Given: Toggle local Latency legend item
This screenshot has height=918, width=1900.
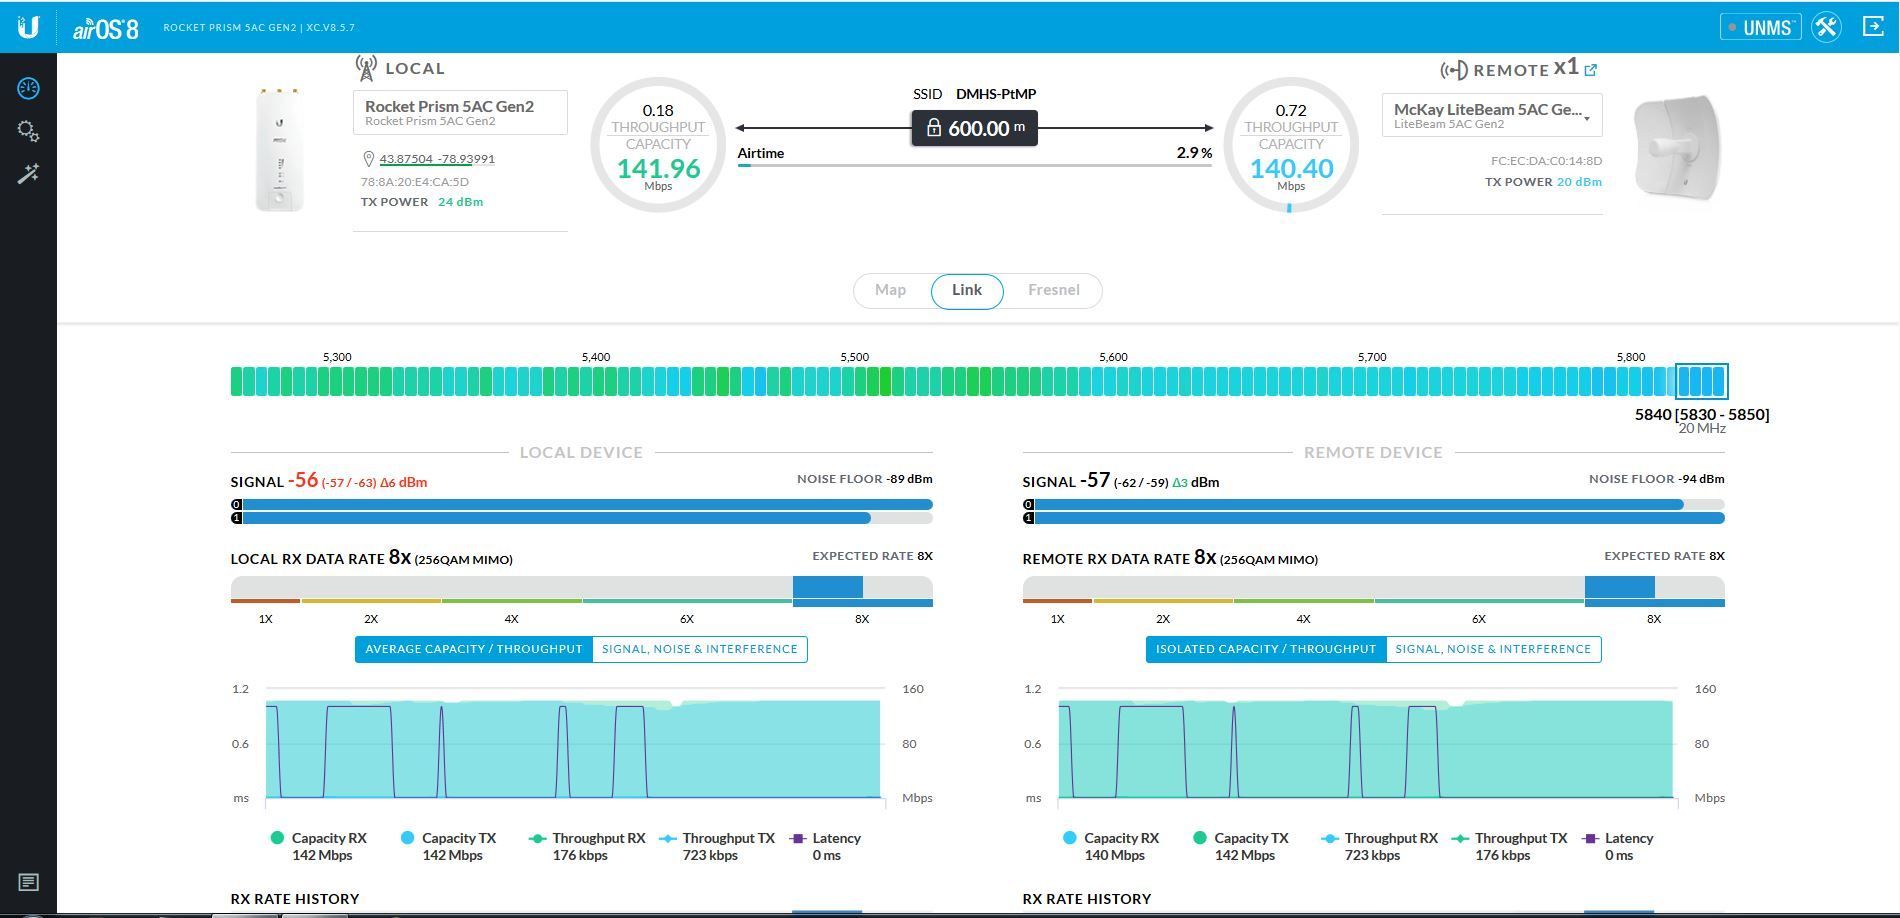Looking at the screenshot, I should tap(826, 846).
